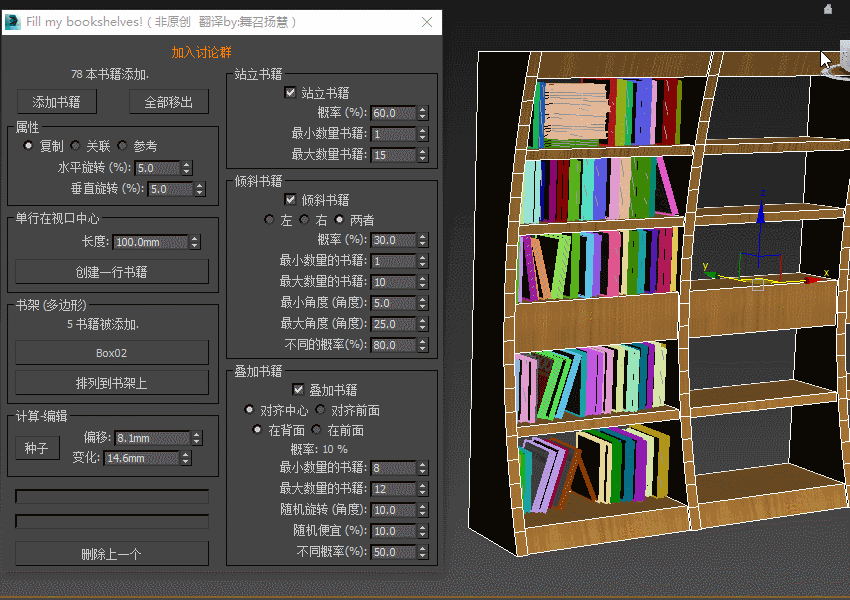
Task: Click the 全部移出 button
Action: point(168,101)
